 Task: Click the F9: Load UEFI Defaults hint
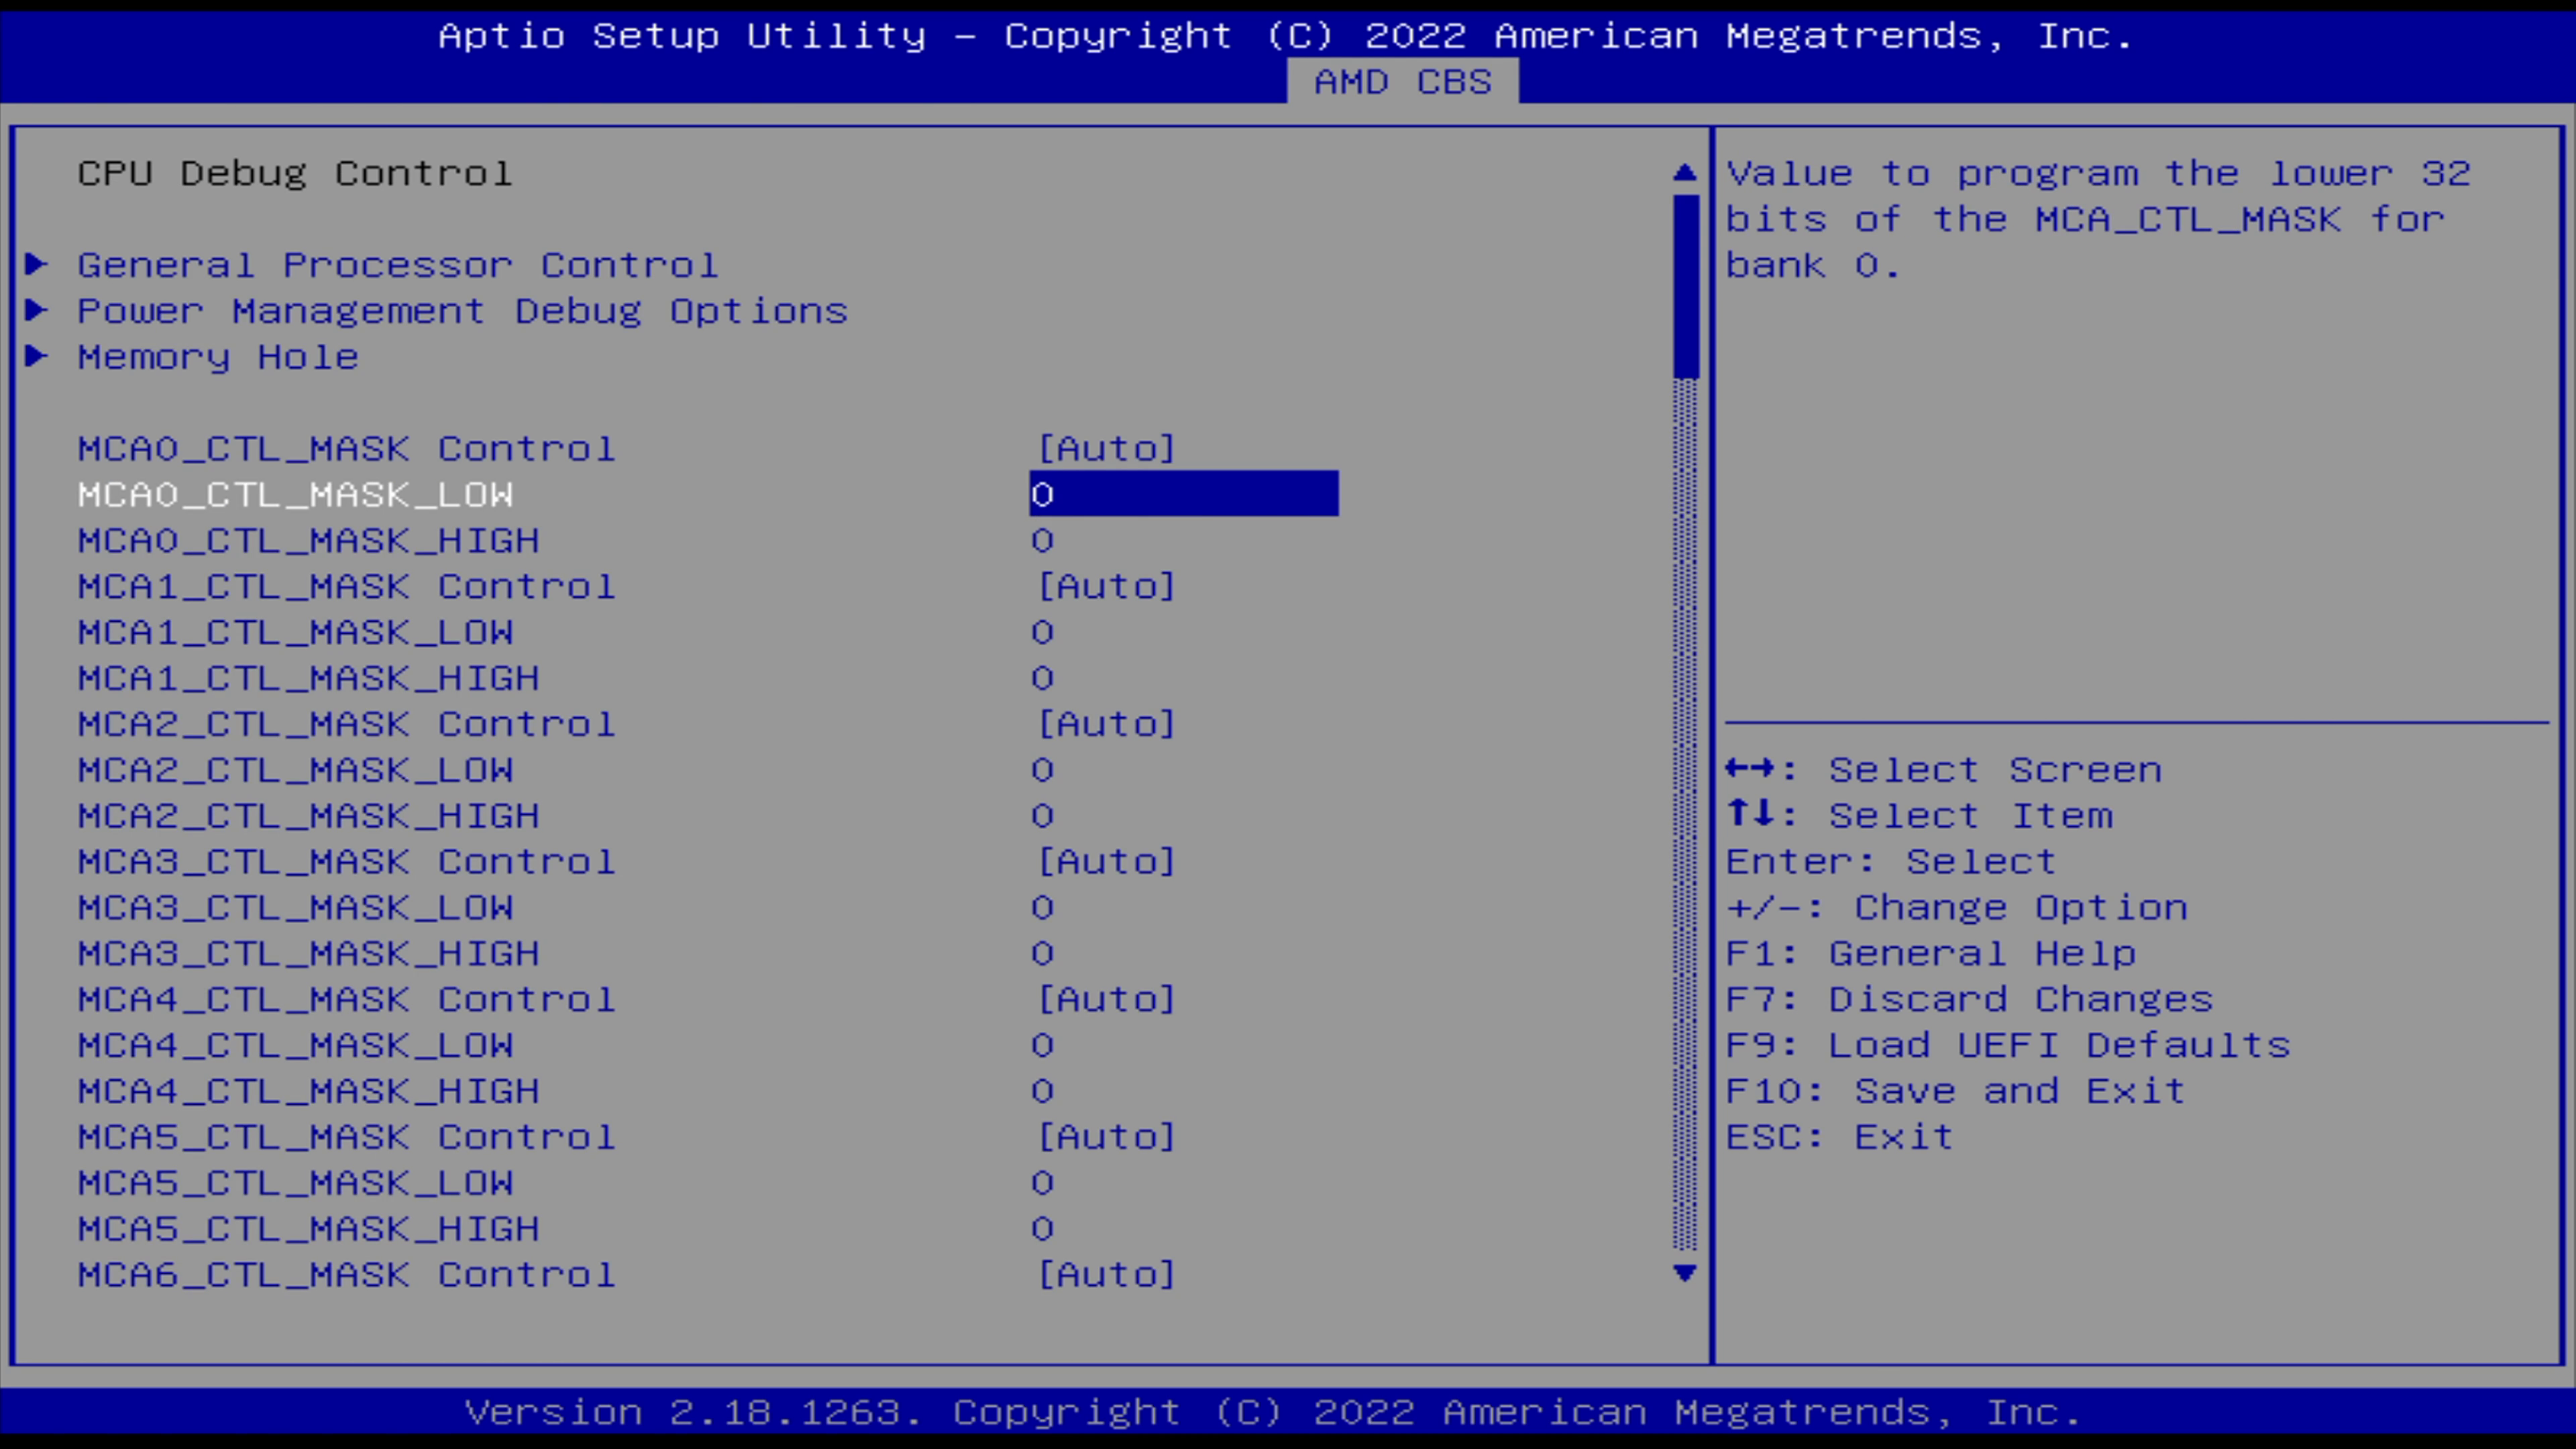coord(2008,1045)
